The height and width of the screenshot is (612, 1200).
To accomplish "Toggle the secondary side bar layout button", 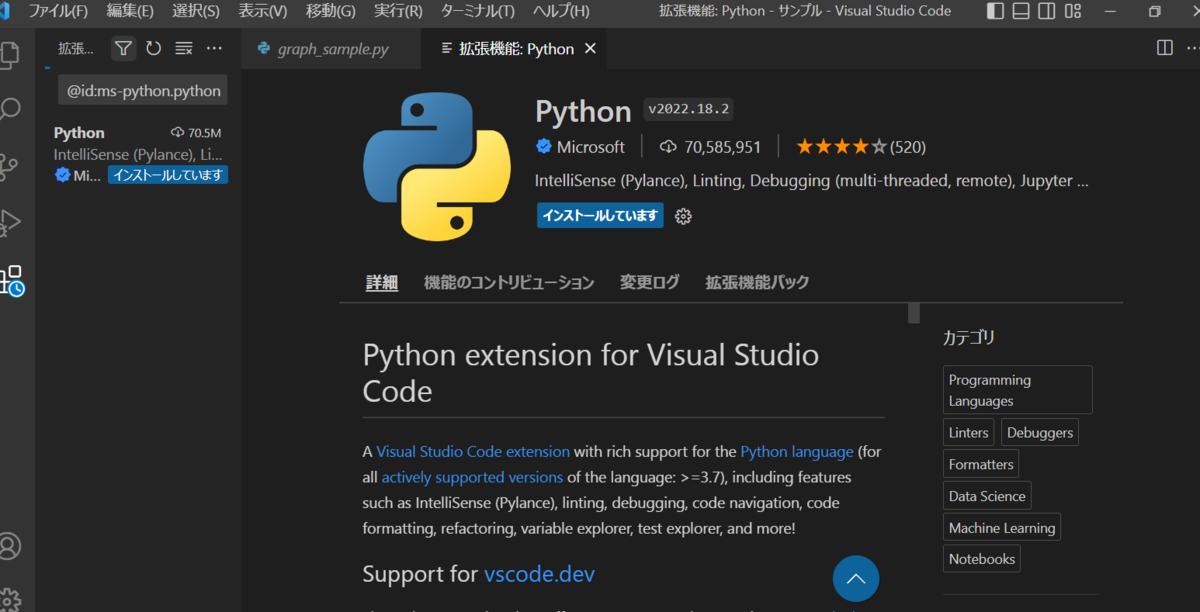I will click(1046, 11).
